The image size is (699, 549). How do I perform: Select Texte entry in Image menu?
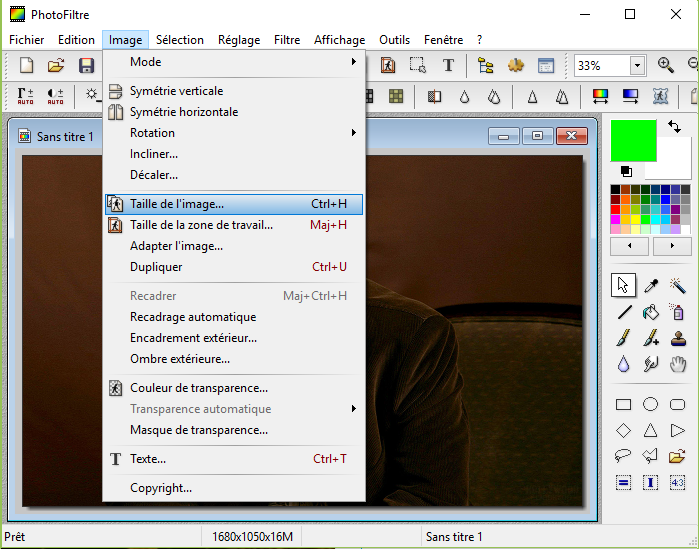(x=234, y=459)
